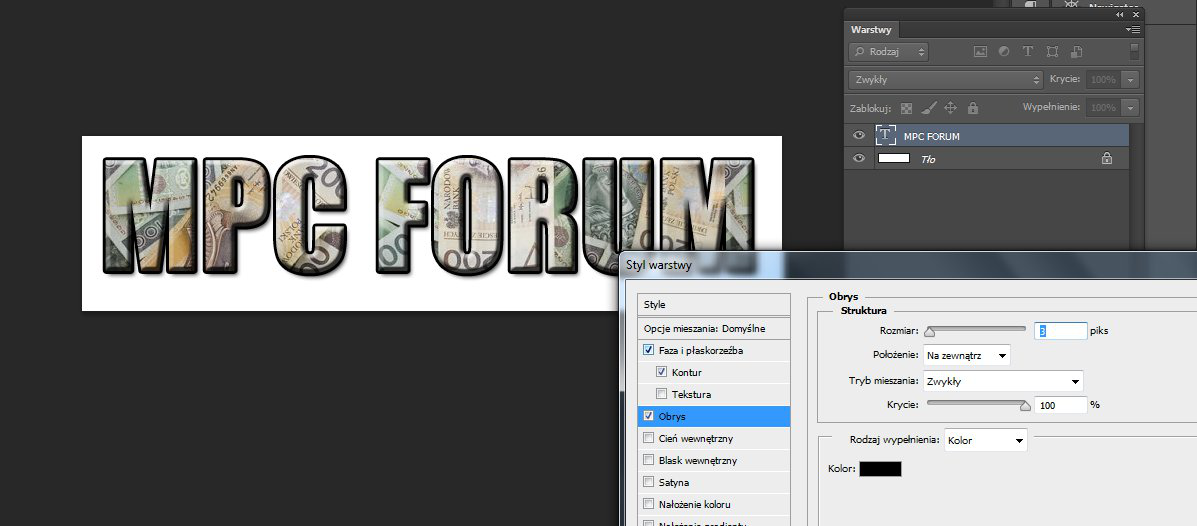Open Tryb mieszania dropdown in Obrys

coord(1003,381)
